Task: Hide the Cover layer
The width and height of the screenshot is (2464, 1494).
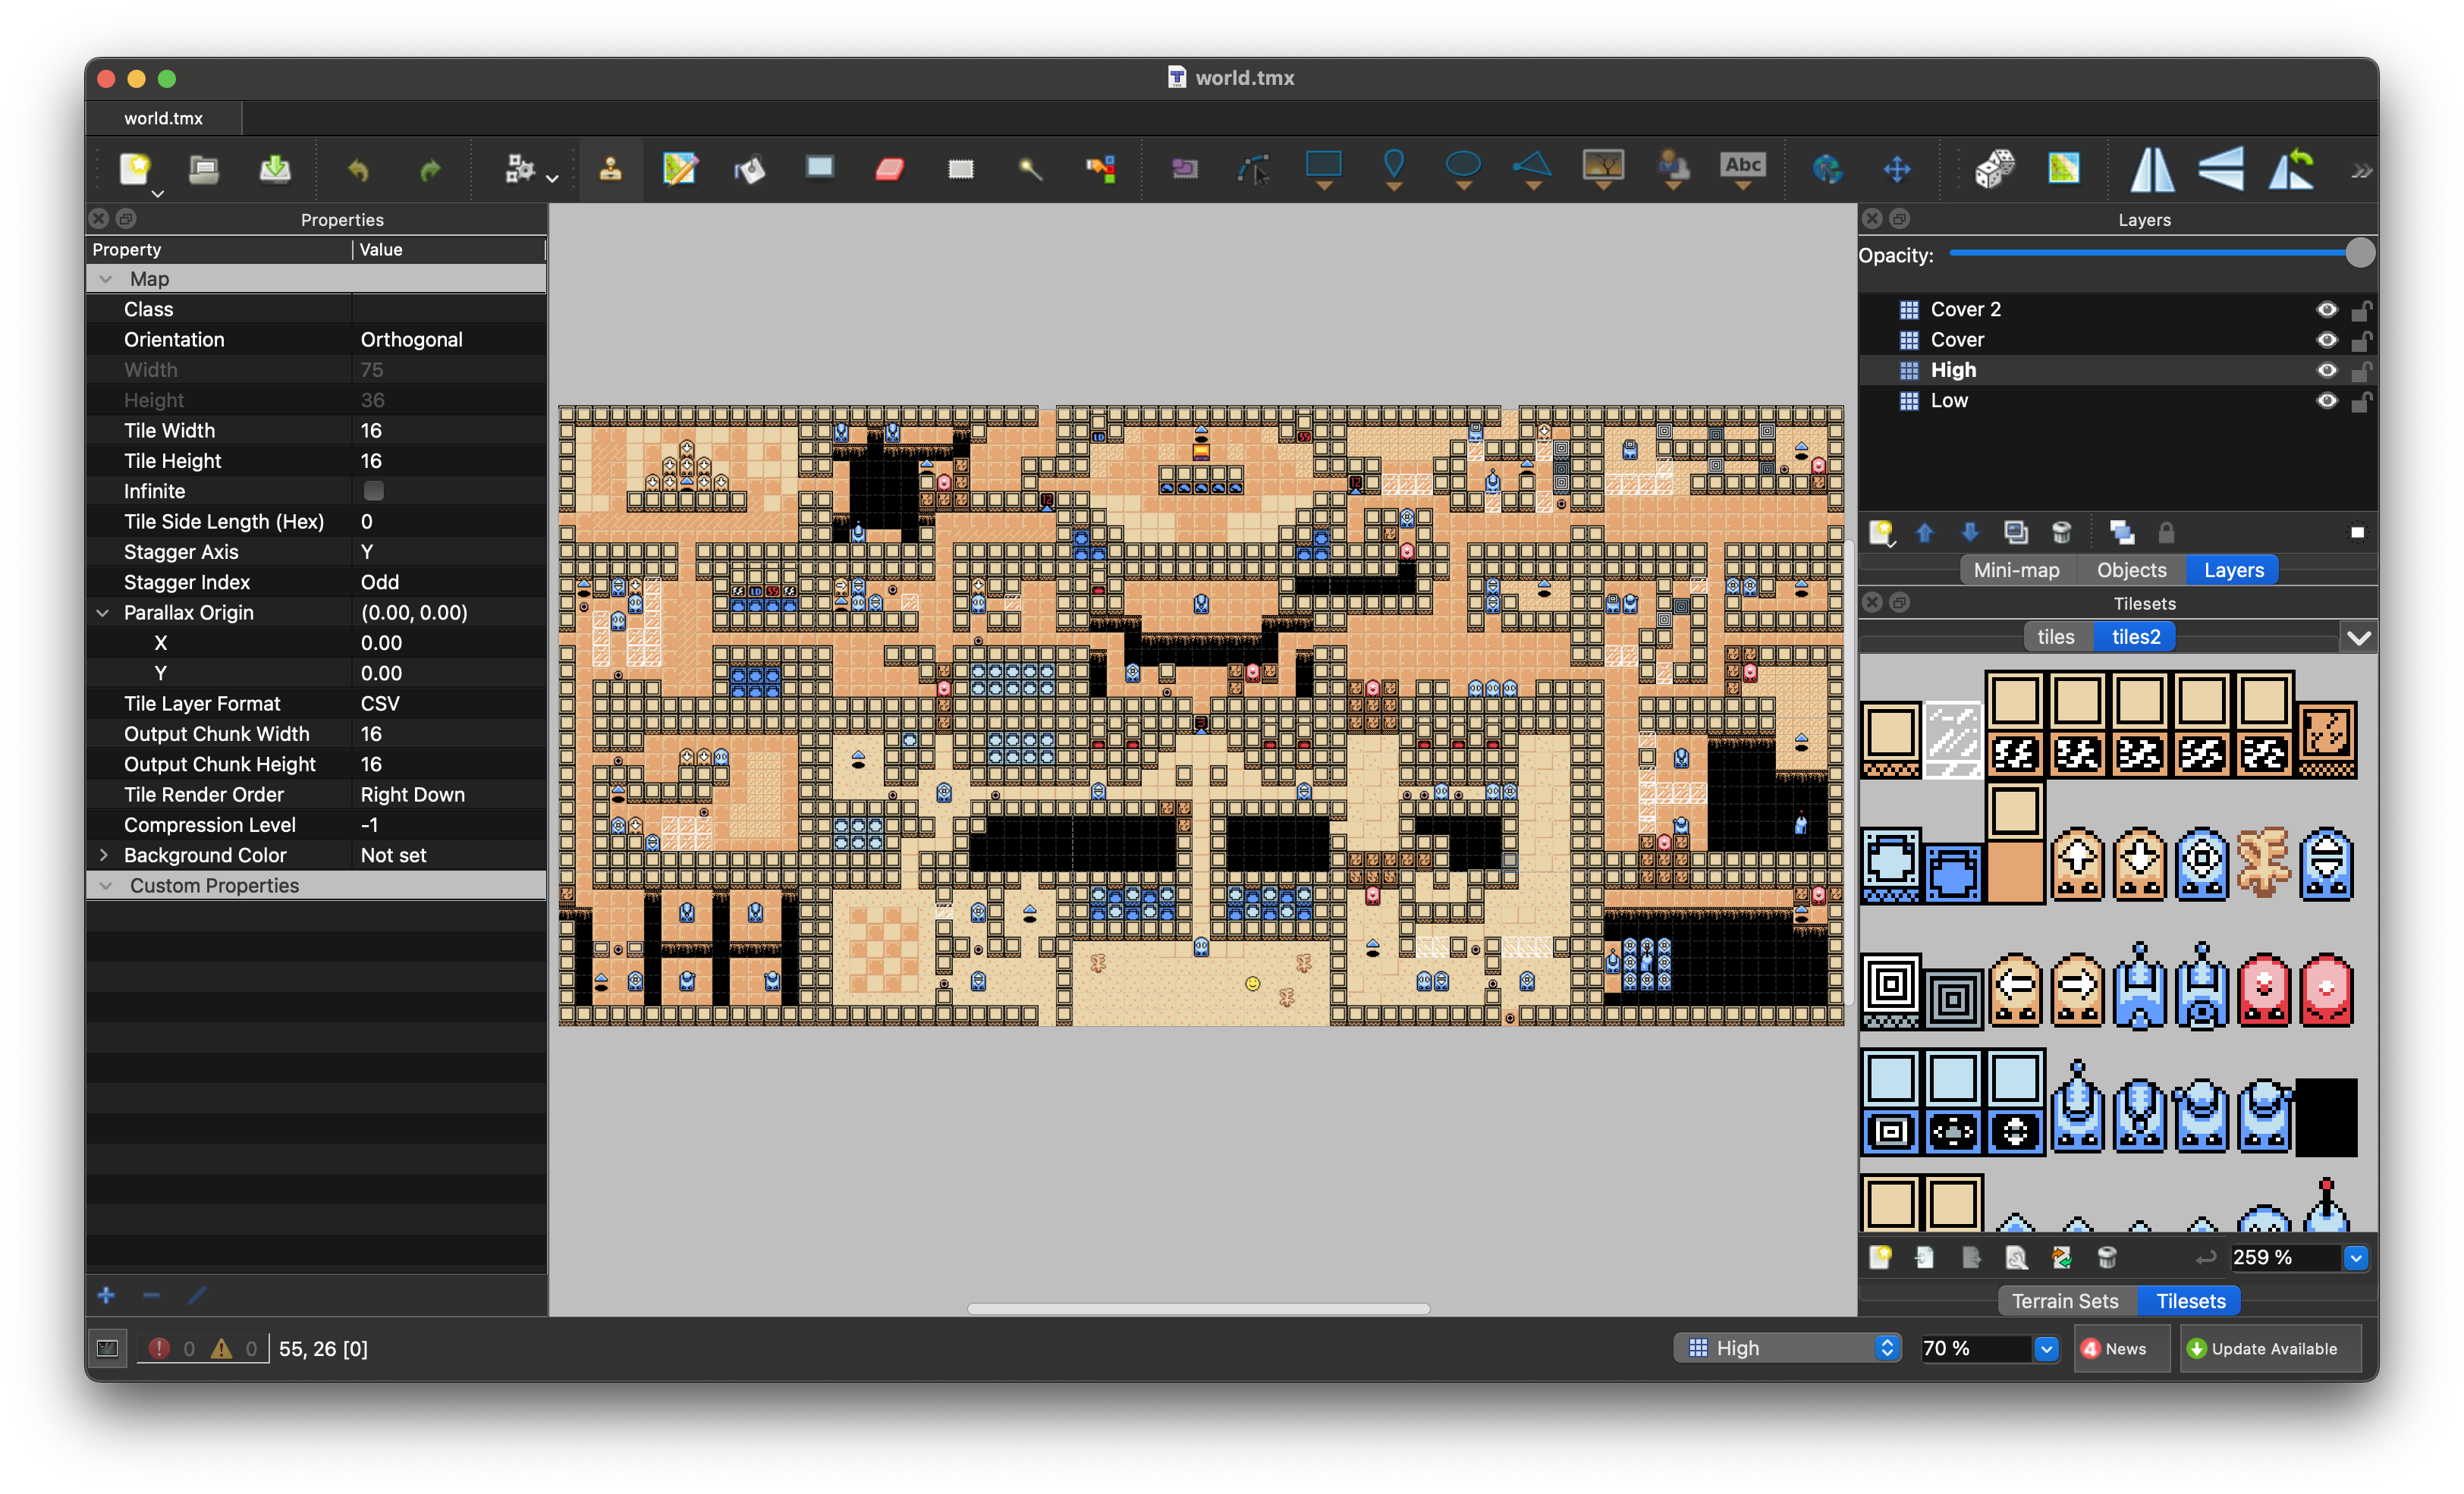Action: tap(2326, 340)
